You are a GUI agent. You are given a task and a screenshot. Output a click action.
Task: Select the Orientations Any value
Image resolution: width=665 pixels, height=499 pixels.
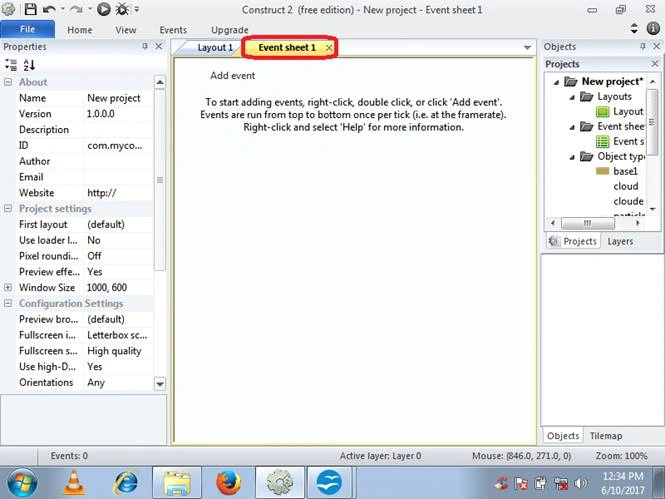pyautogui.click(x=118, y=382)
